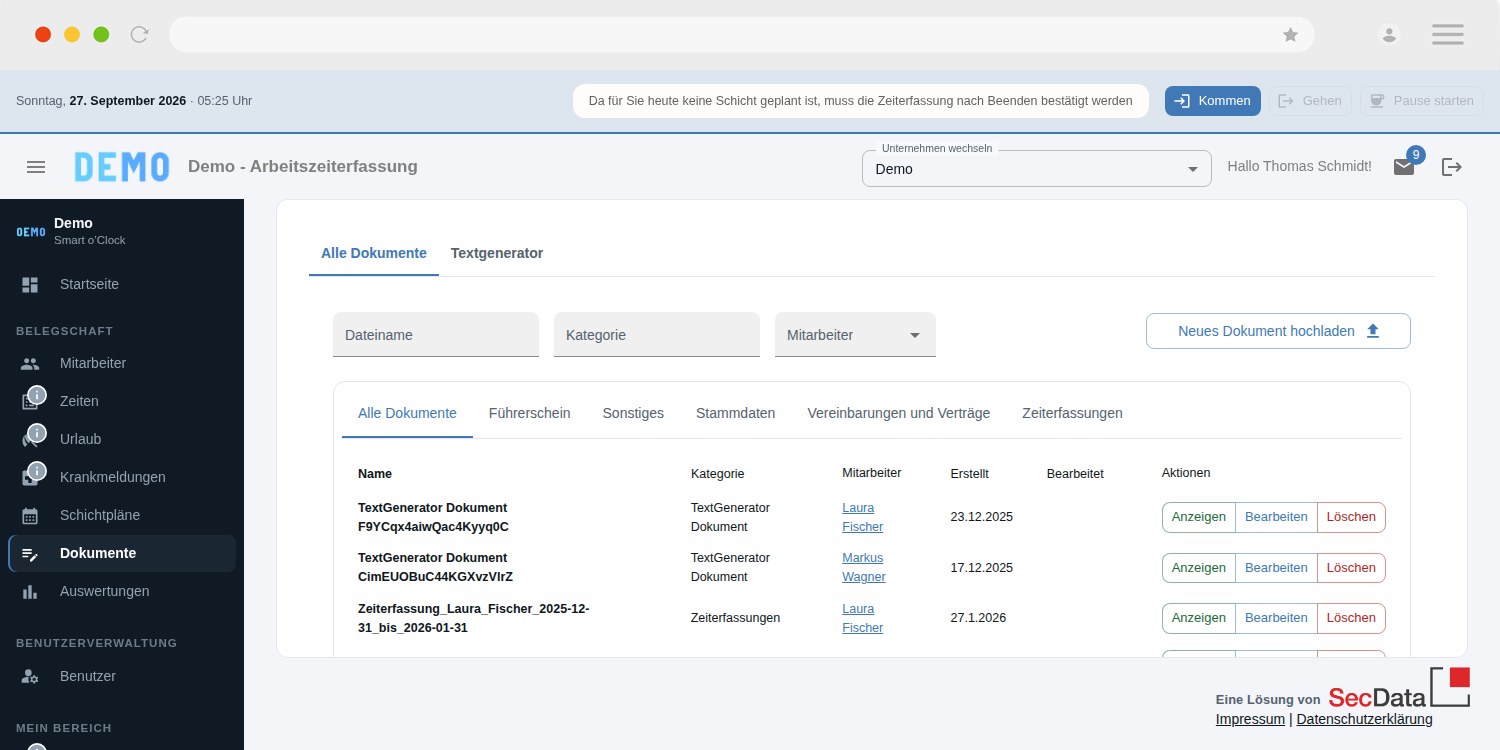Click the Startseite dashboard icon
The height and width of the screenshot is (750, 1500).
coord(30,285)
